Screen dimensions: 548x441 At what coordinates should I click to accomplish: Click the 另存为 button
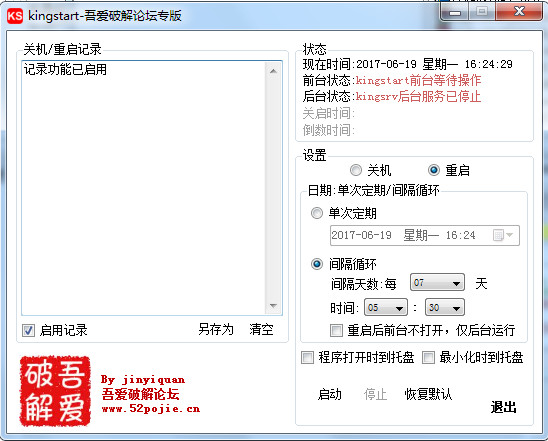pos(216,329)
